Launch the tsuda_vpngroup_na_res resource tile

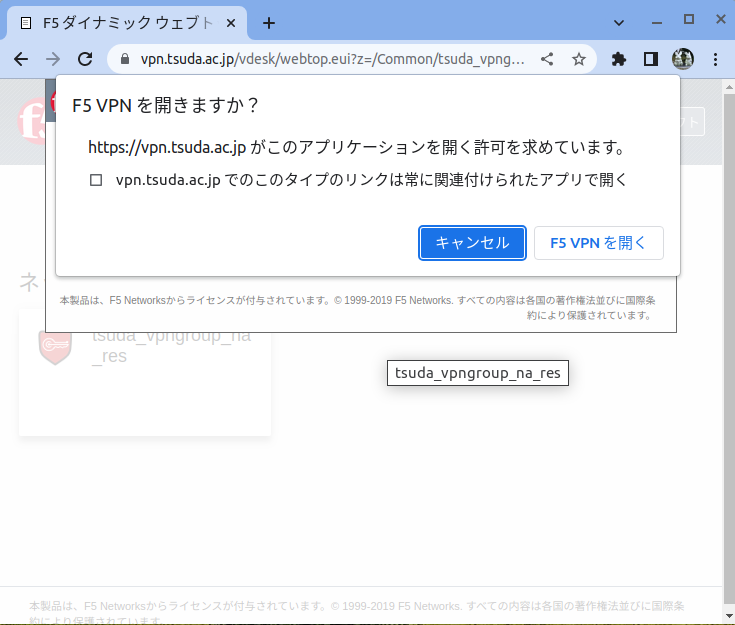(x=144, y=372)
